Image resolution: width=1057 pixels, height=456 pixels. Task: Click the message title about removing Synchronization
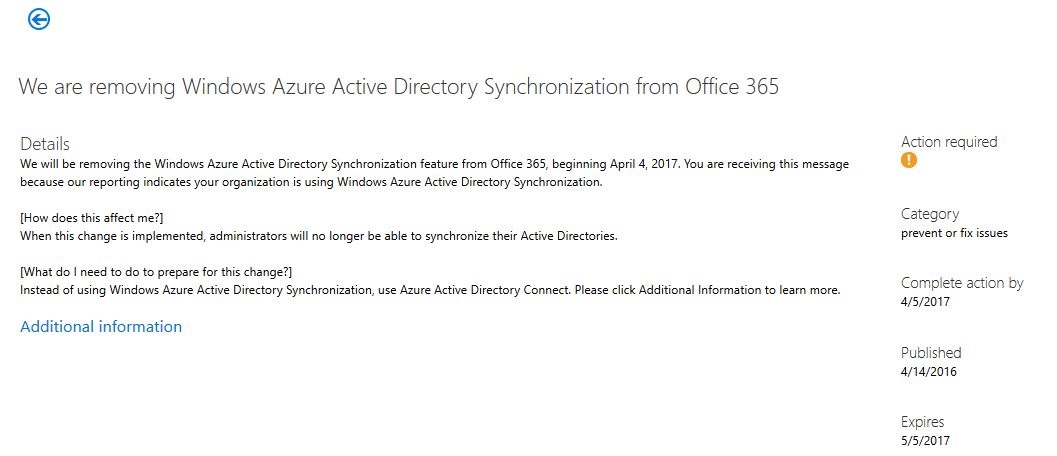[x=398, y=86]
